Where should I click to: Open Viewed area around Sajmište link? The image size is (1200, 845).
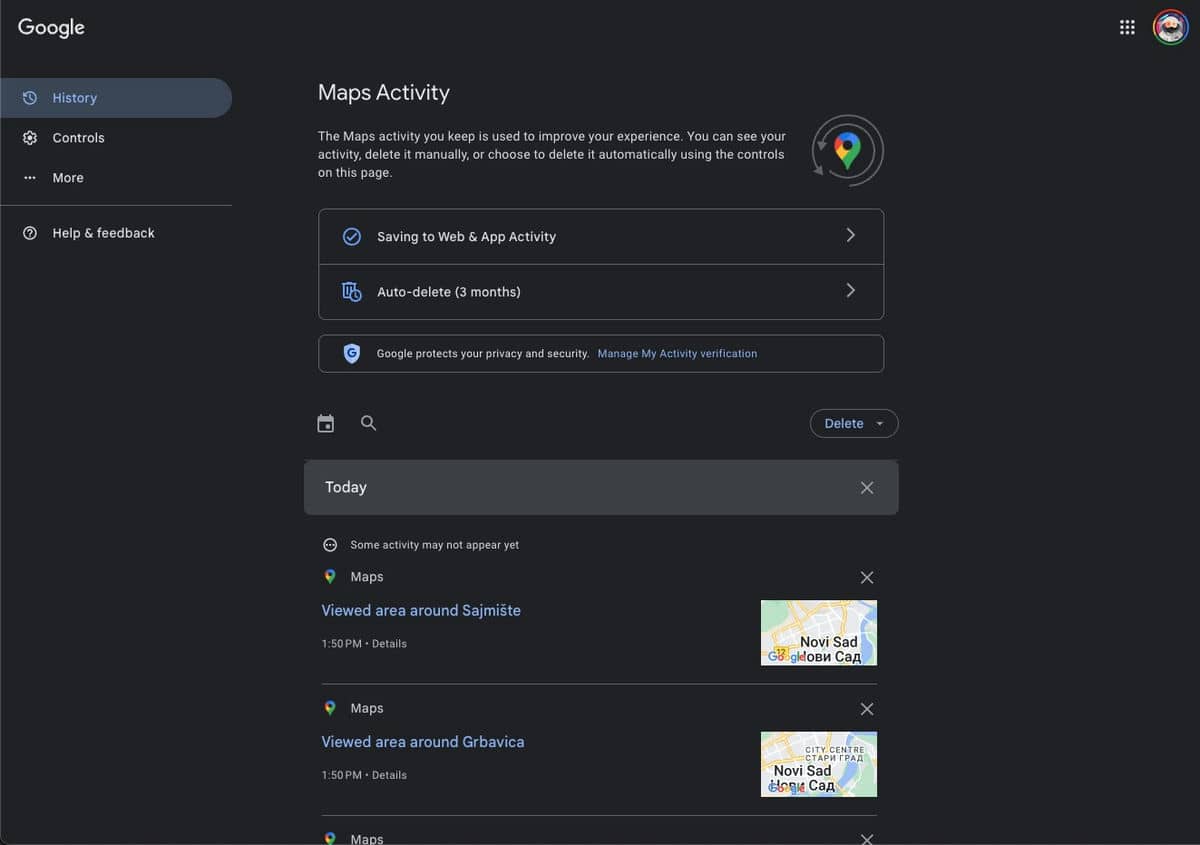point(421,610)
